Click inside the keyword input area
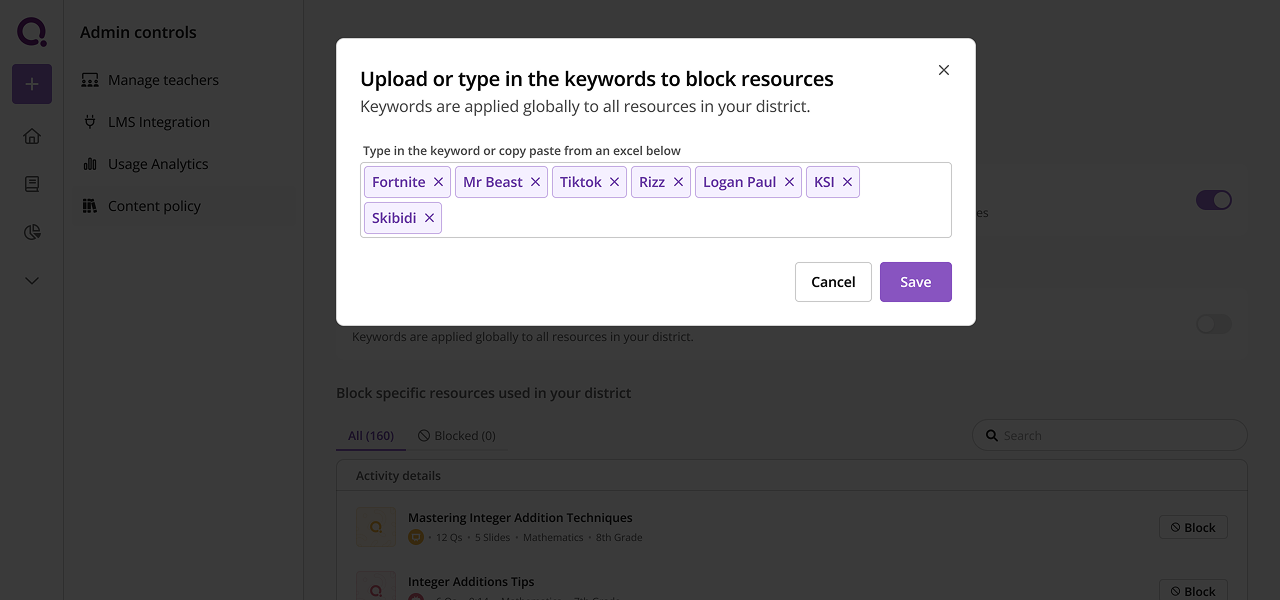Screen dimensions: 1280x600 [700, 218]
